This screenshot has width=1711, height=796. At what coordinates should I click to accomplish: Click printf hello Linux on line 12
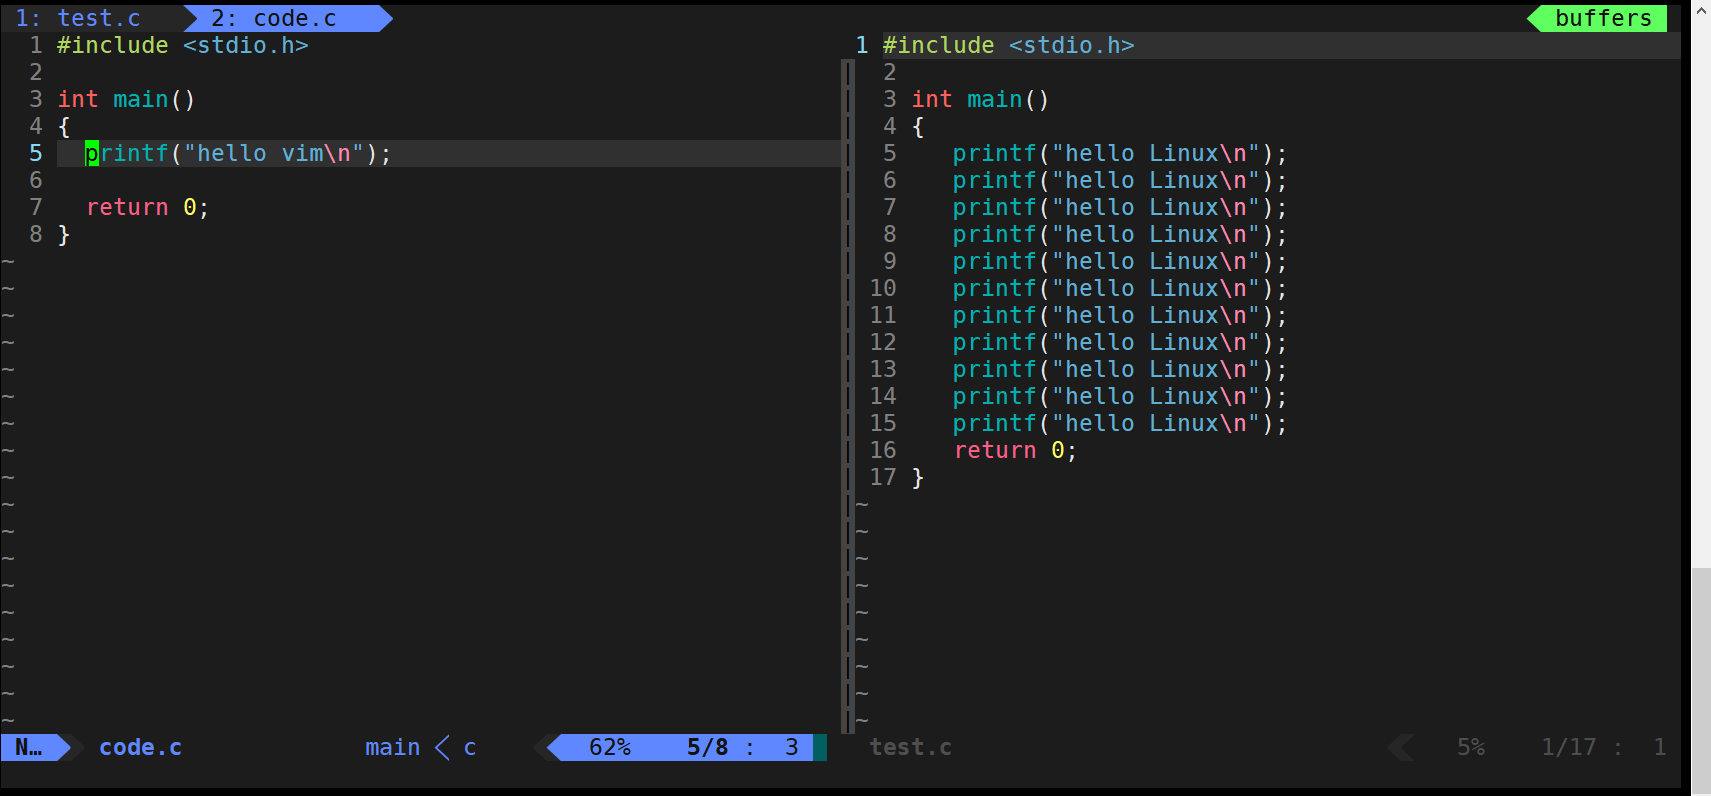[1120, 342]
